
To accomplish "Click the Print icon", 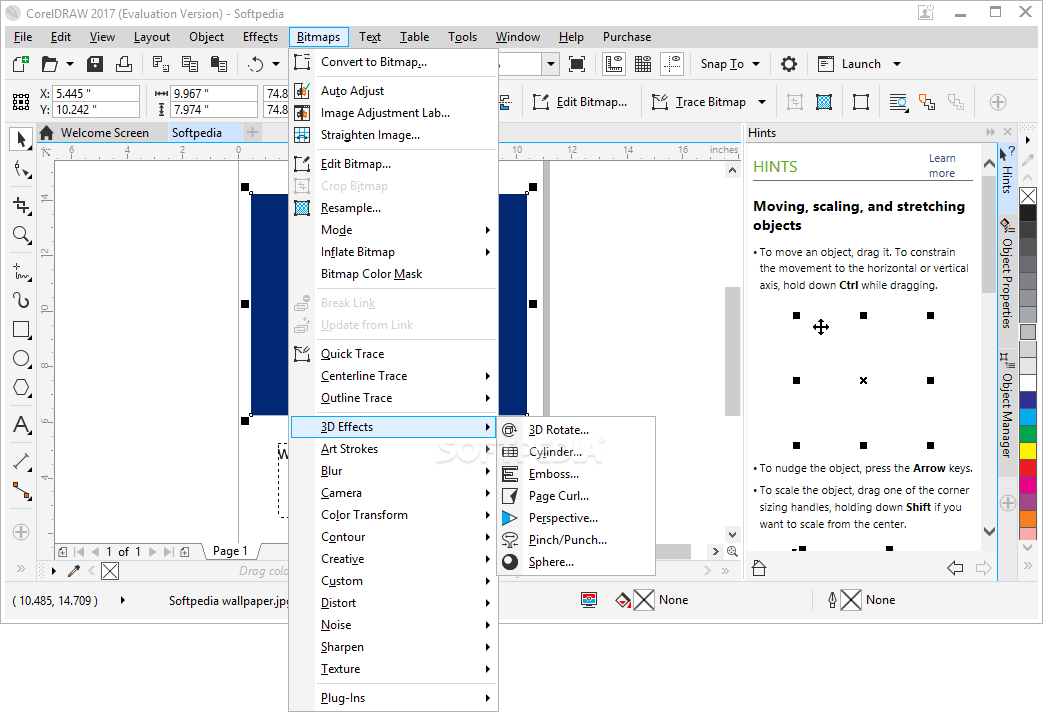I will point(124,64).
